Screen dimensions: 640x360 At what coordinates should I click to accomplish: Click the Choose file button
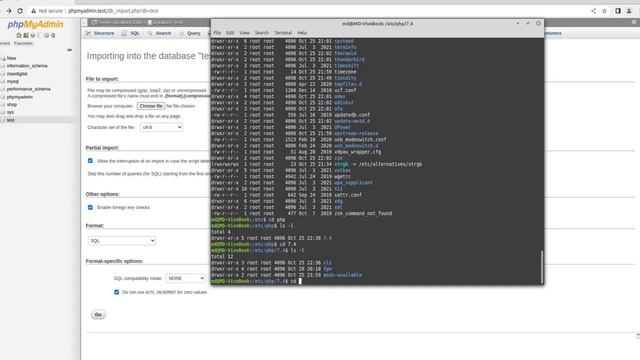coord(151,106)
